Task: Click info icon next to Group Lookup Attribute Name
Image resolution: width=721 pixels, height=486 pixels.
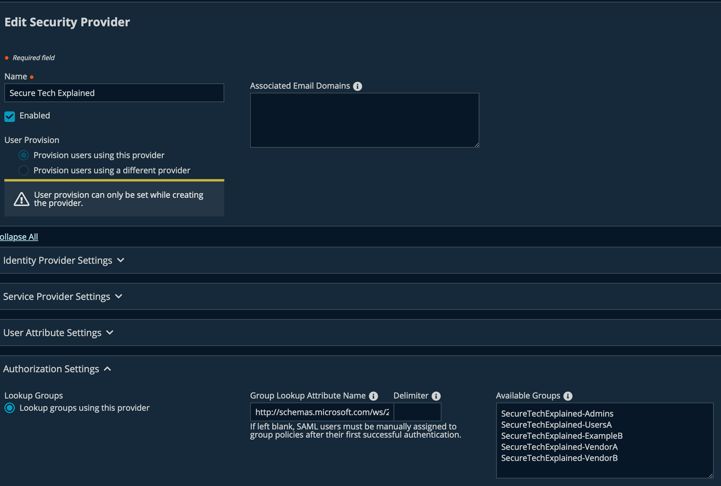Action: [x=373, y=396]
